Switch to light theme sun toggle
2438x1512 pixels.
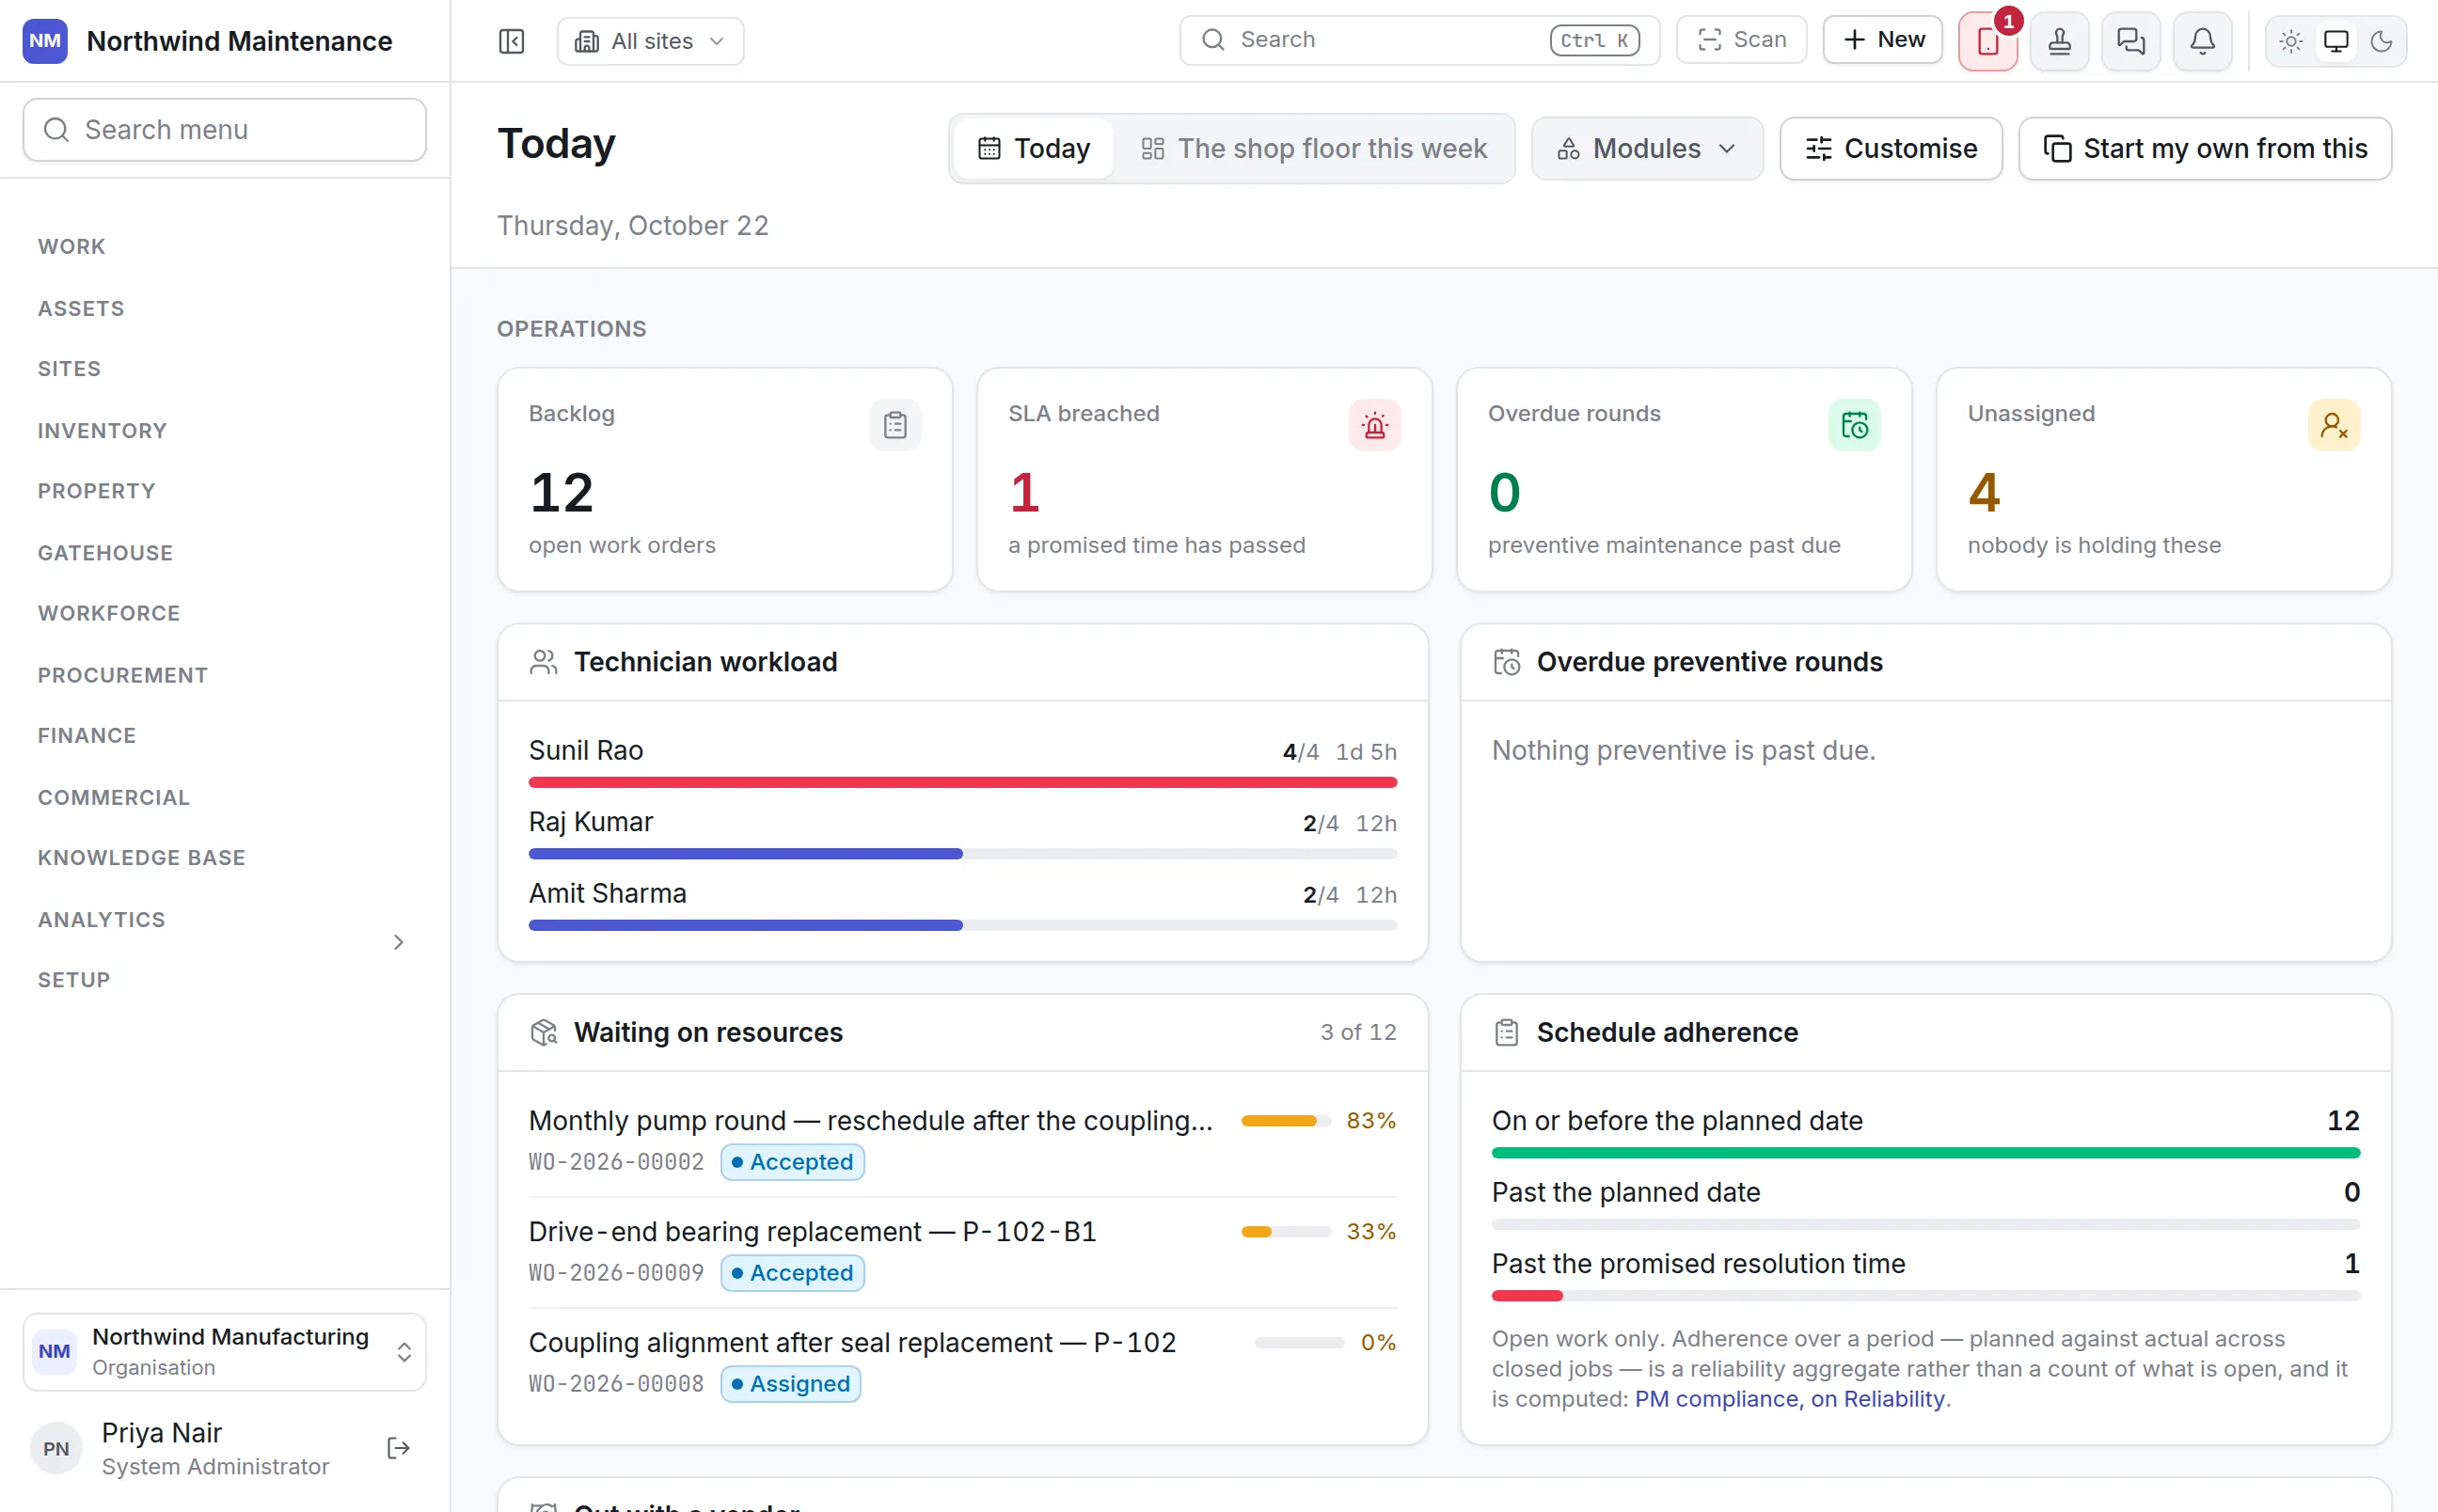(x=2290, y=41)
